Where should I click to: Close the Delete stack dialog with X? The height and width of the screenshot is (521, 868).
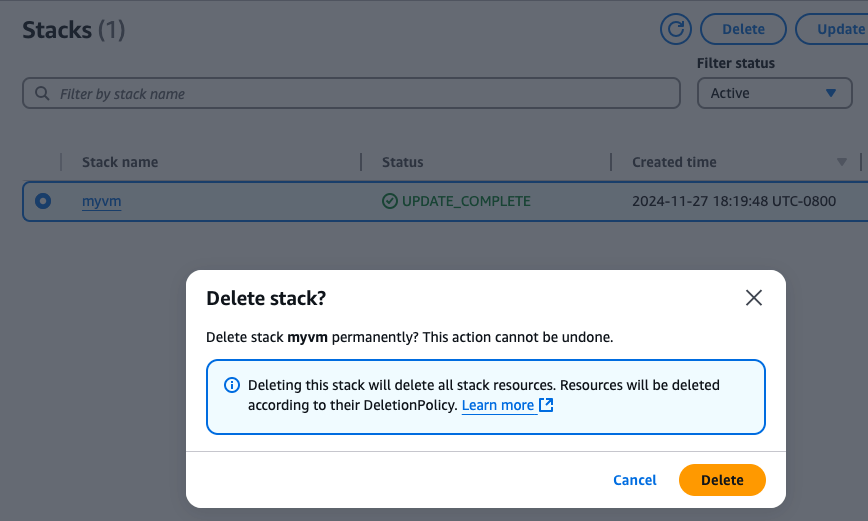[754, 297]
